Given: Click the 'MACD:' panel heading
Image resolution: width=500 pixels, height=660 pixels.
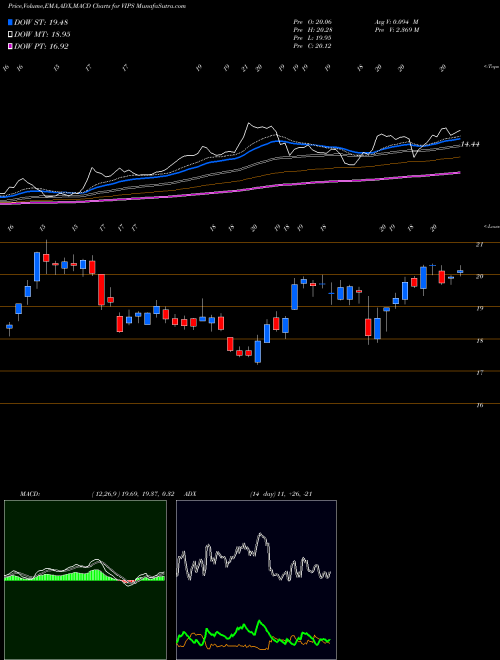Looking at the screenshot, I should tap(30, 494).
